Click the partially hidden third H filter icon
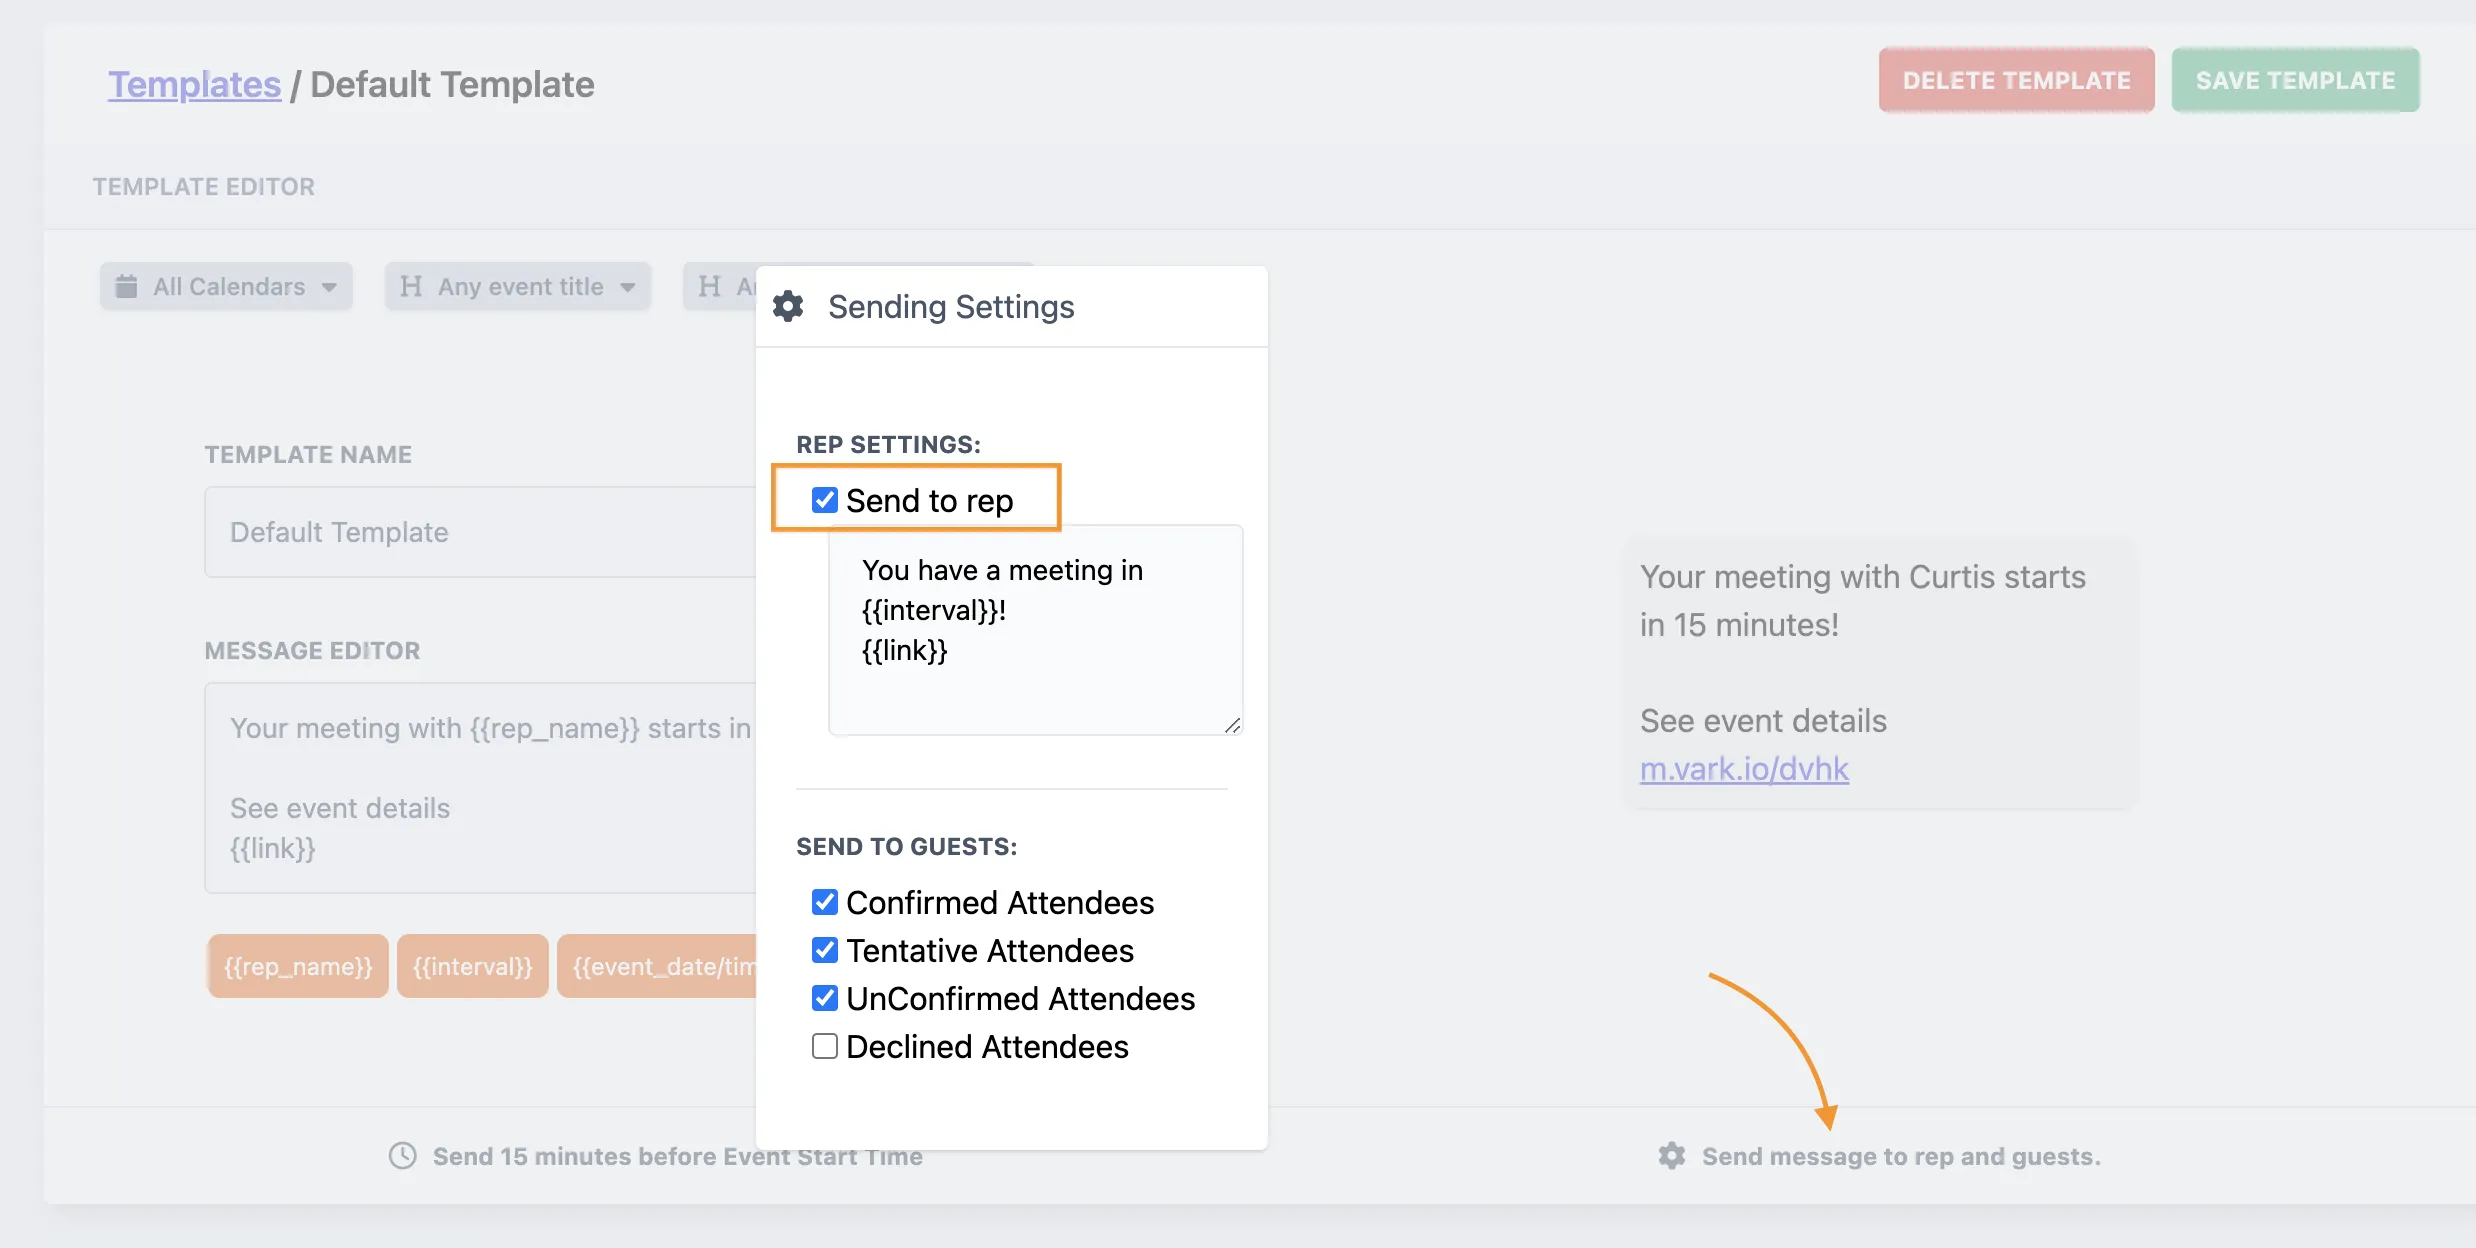 click(709, 286)
